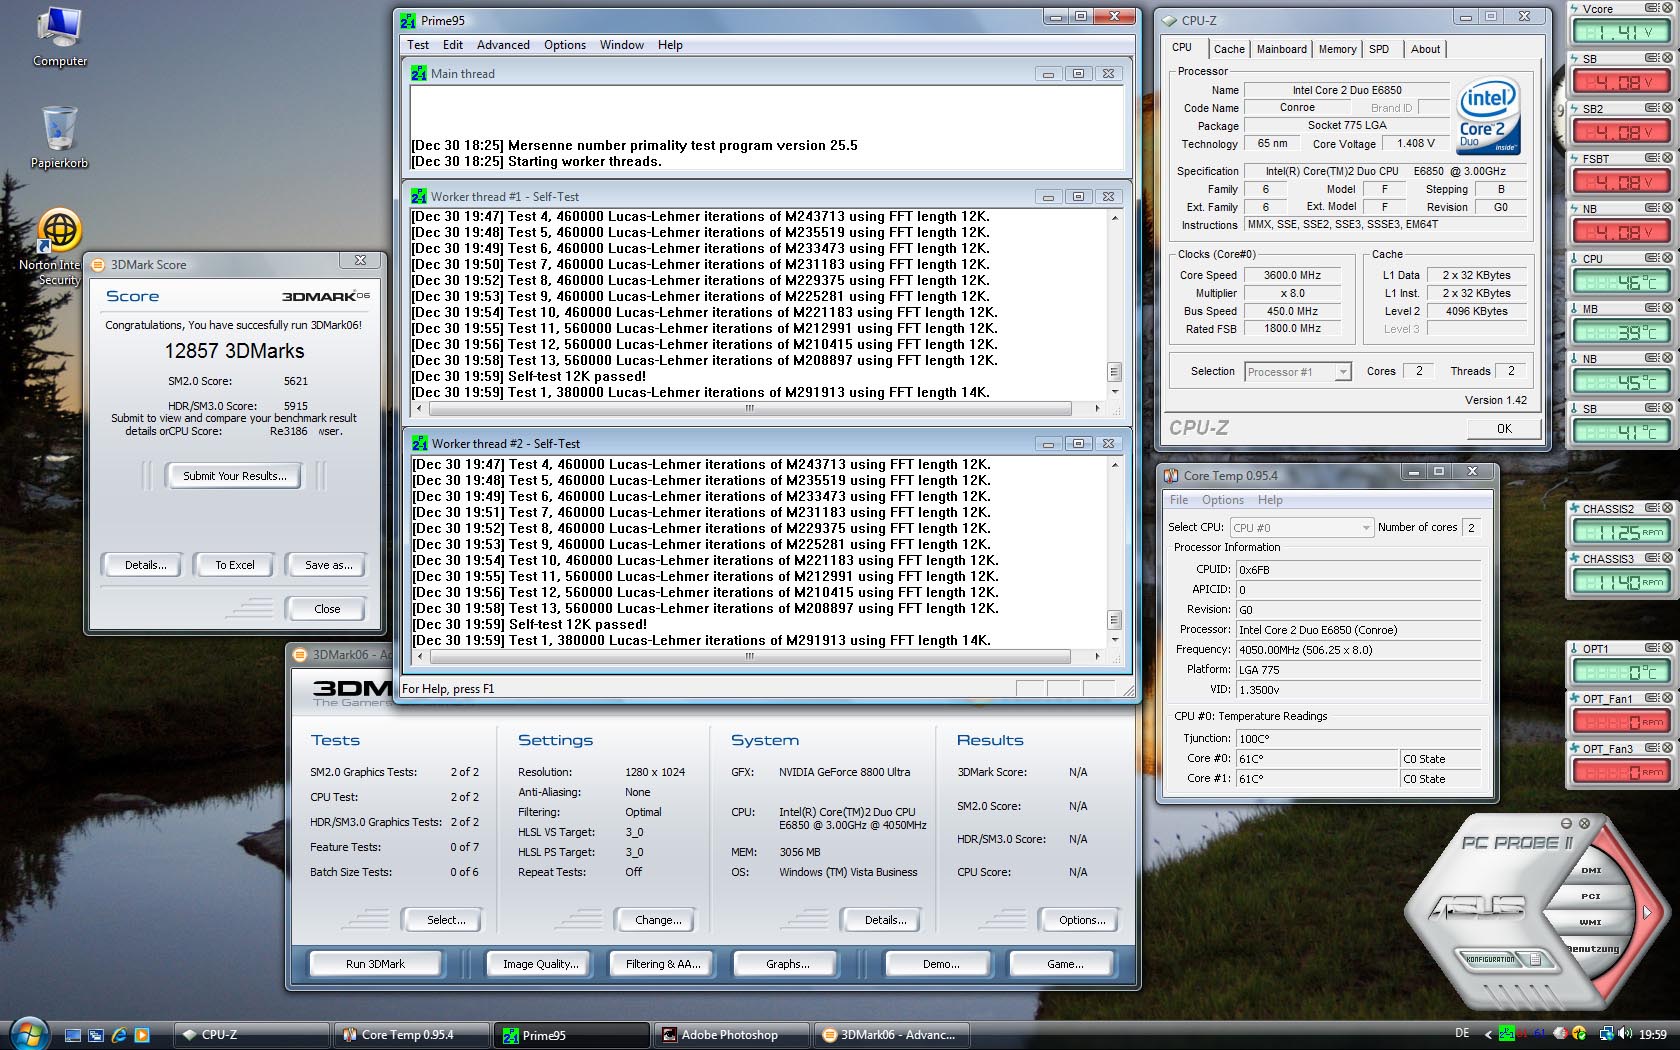Open Prime95 Test menu
This screenshot has width=1680, height=1050.
[x=418, y=45]
